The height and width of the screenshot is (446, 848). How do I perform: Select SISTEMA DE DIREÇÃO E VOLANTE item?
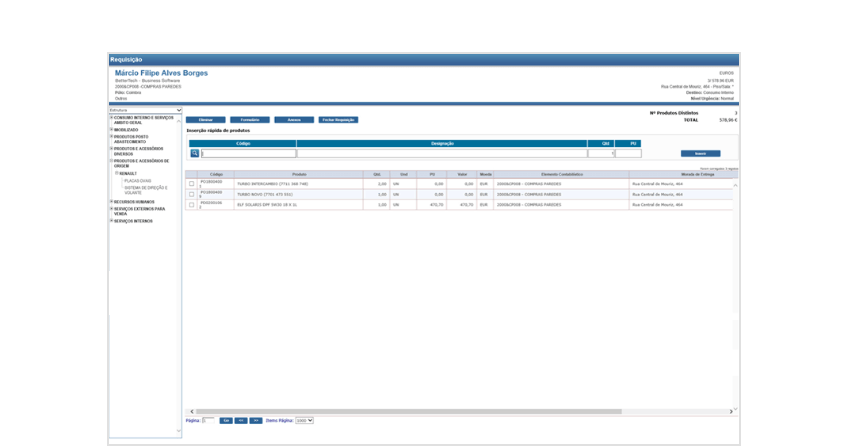pyautogui.click(x=146, y=190)
